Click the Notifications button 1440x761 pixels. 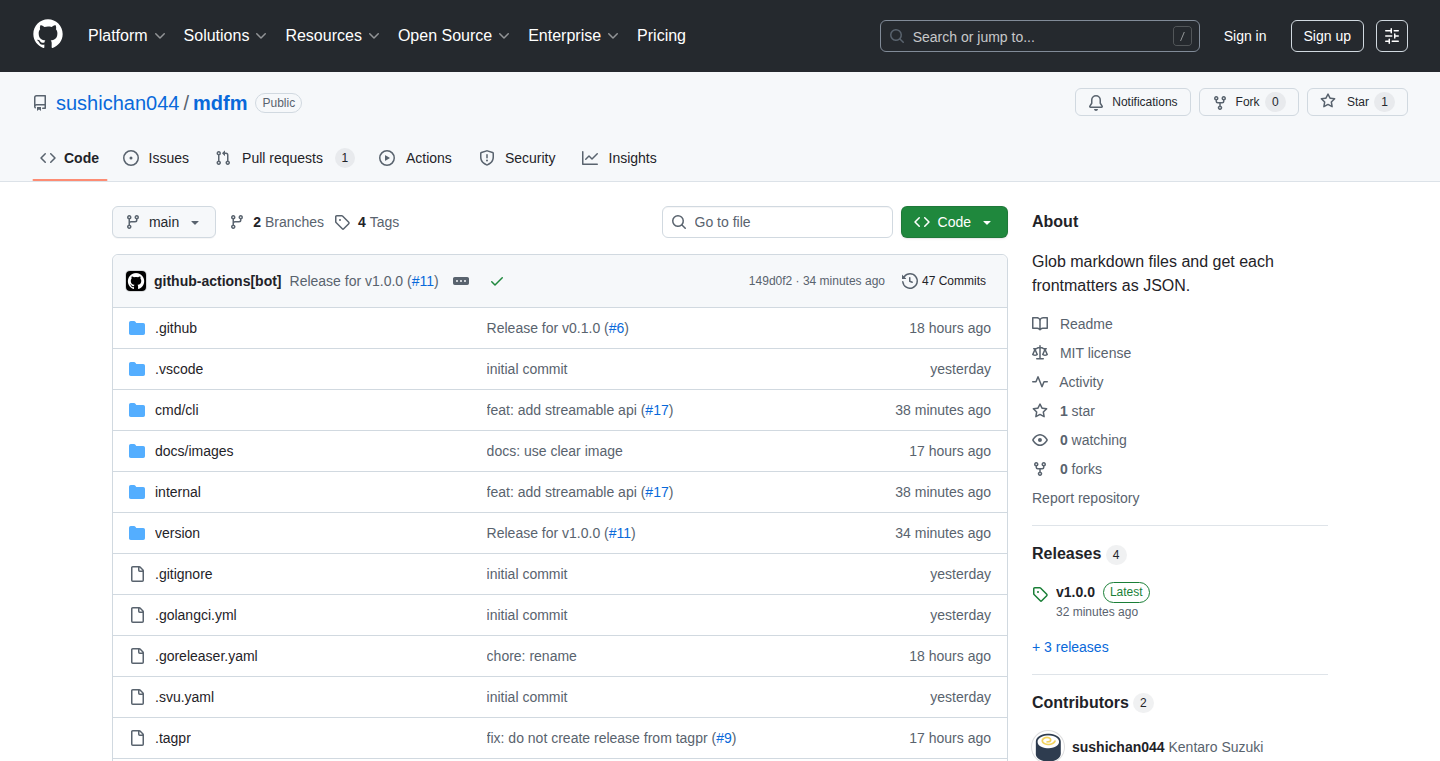(1133, 102)
